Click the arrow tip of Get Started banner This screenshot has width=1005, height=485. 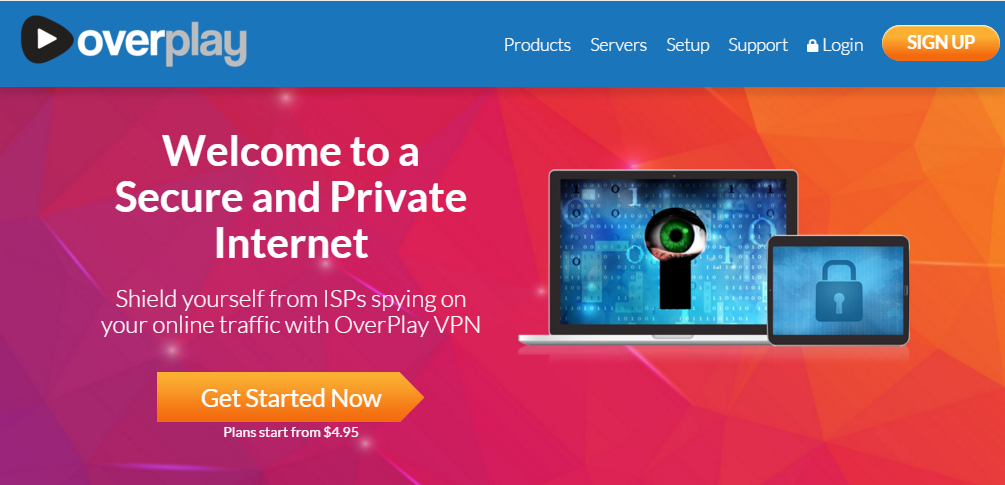click(413, 397)
